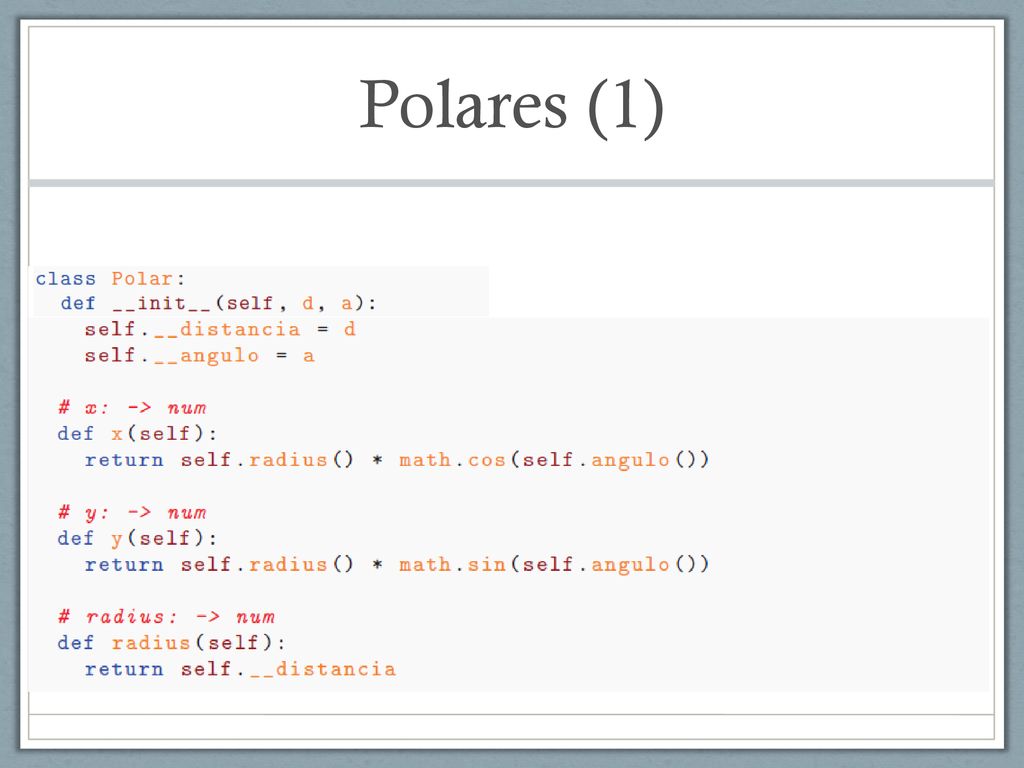
Task: Click the slide title "Polares (1)"
Action: (511, 106)
